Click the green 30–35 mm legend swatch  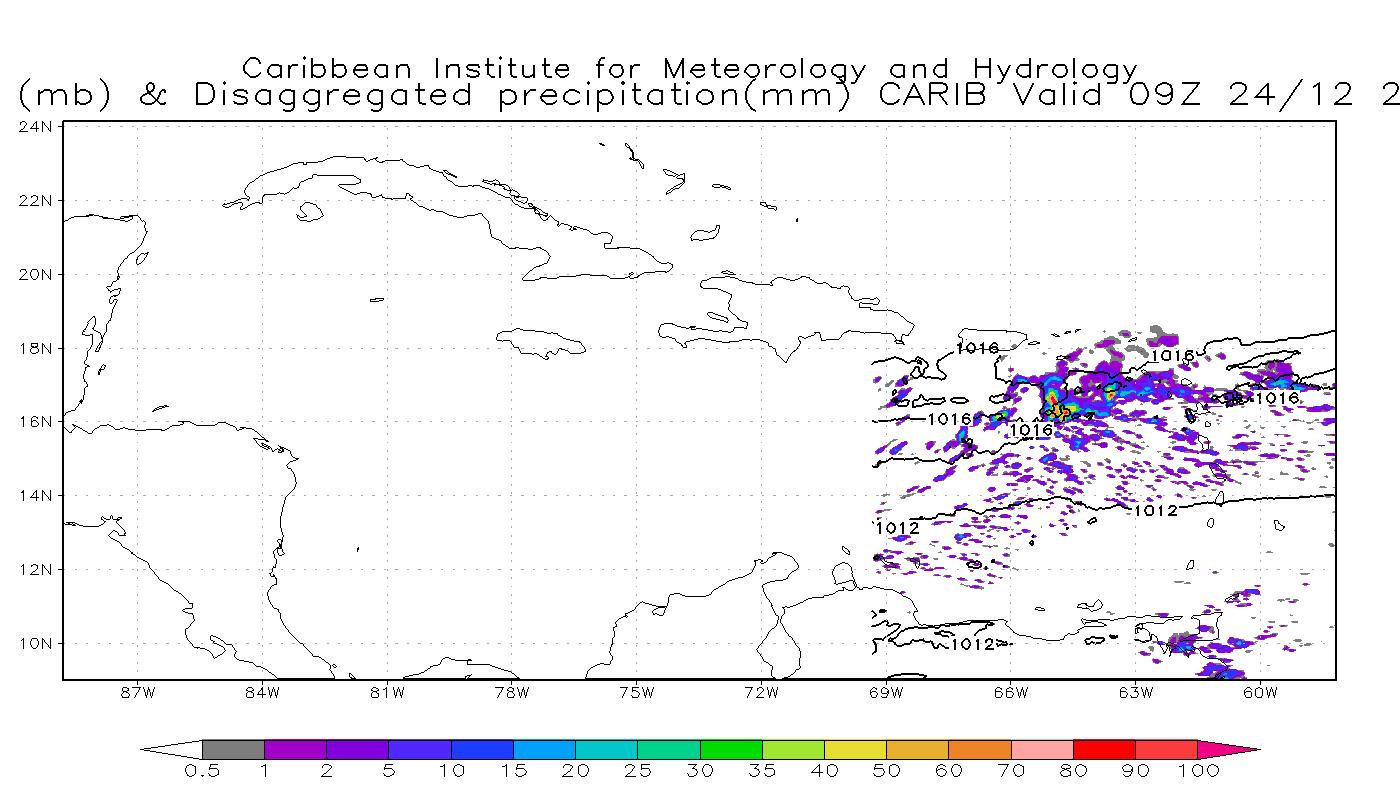coord(730,749)
